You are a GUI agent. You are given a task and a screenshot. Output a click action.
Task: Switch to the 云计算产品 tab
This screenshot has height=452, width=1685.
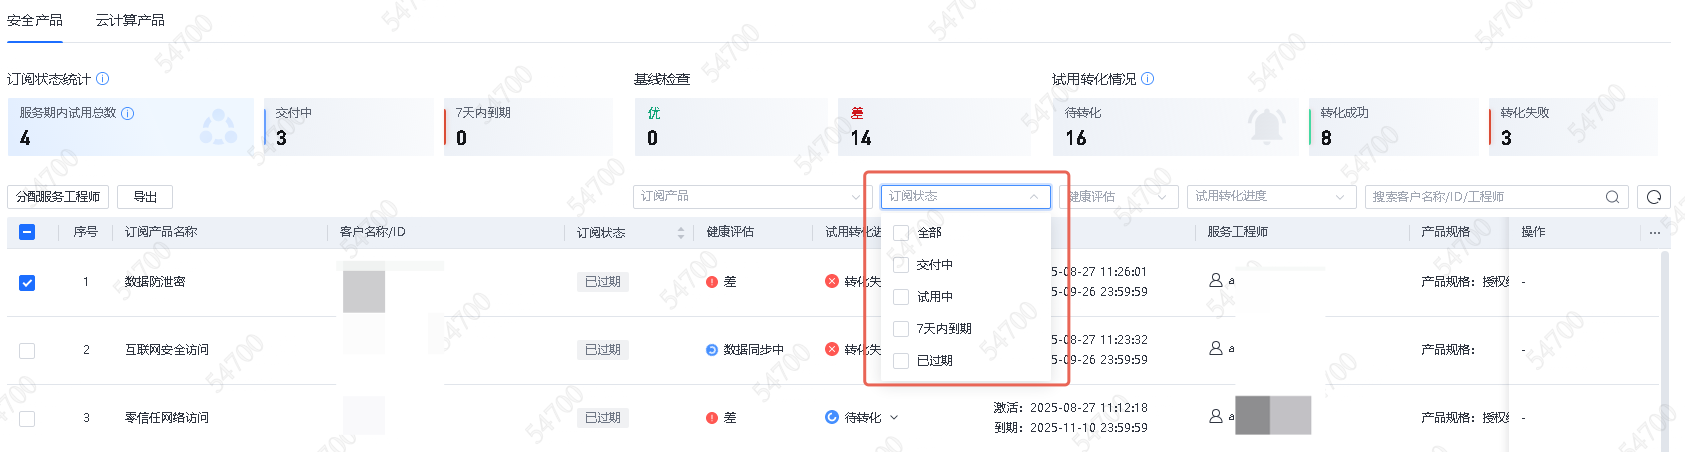click(x=130, y=21)
